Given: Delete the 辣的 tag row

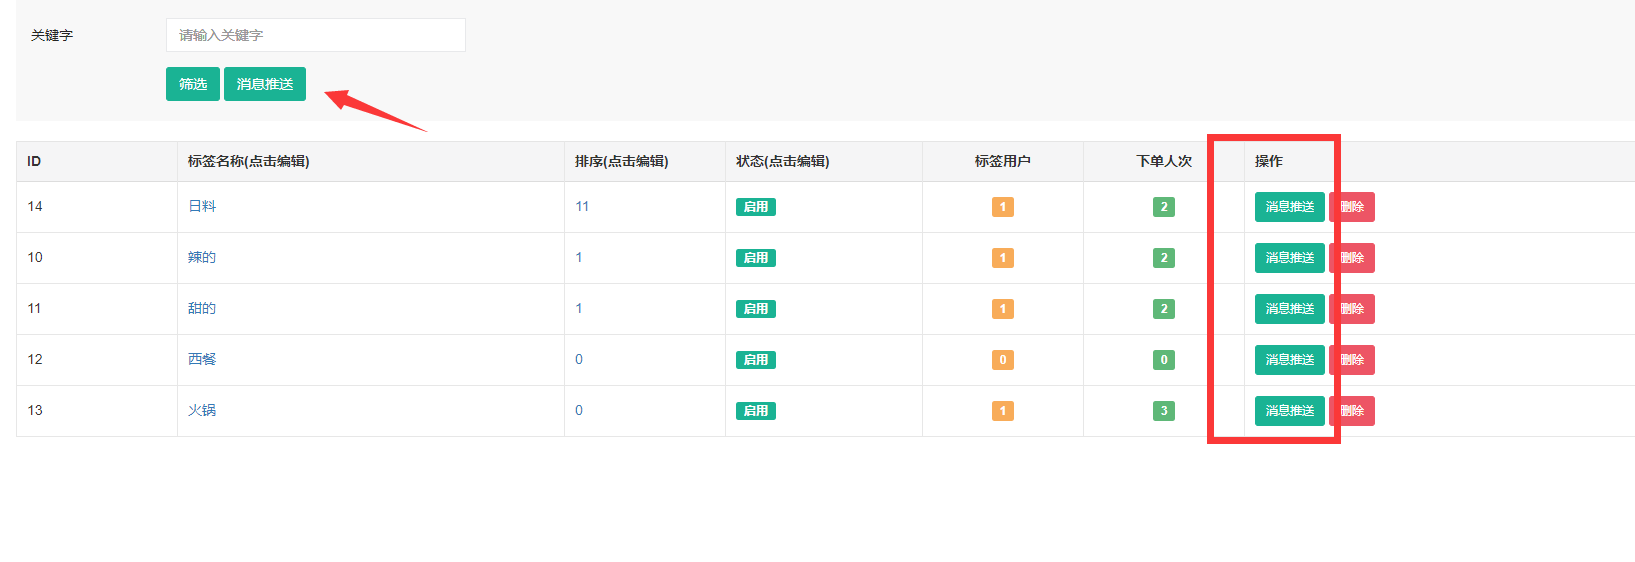Looking at the screenshot, I should [1352, 258].
